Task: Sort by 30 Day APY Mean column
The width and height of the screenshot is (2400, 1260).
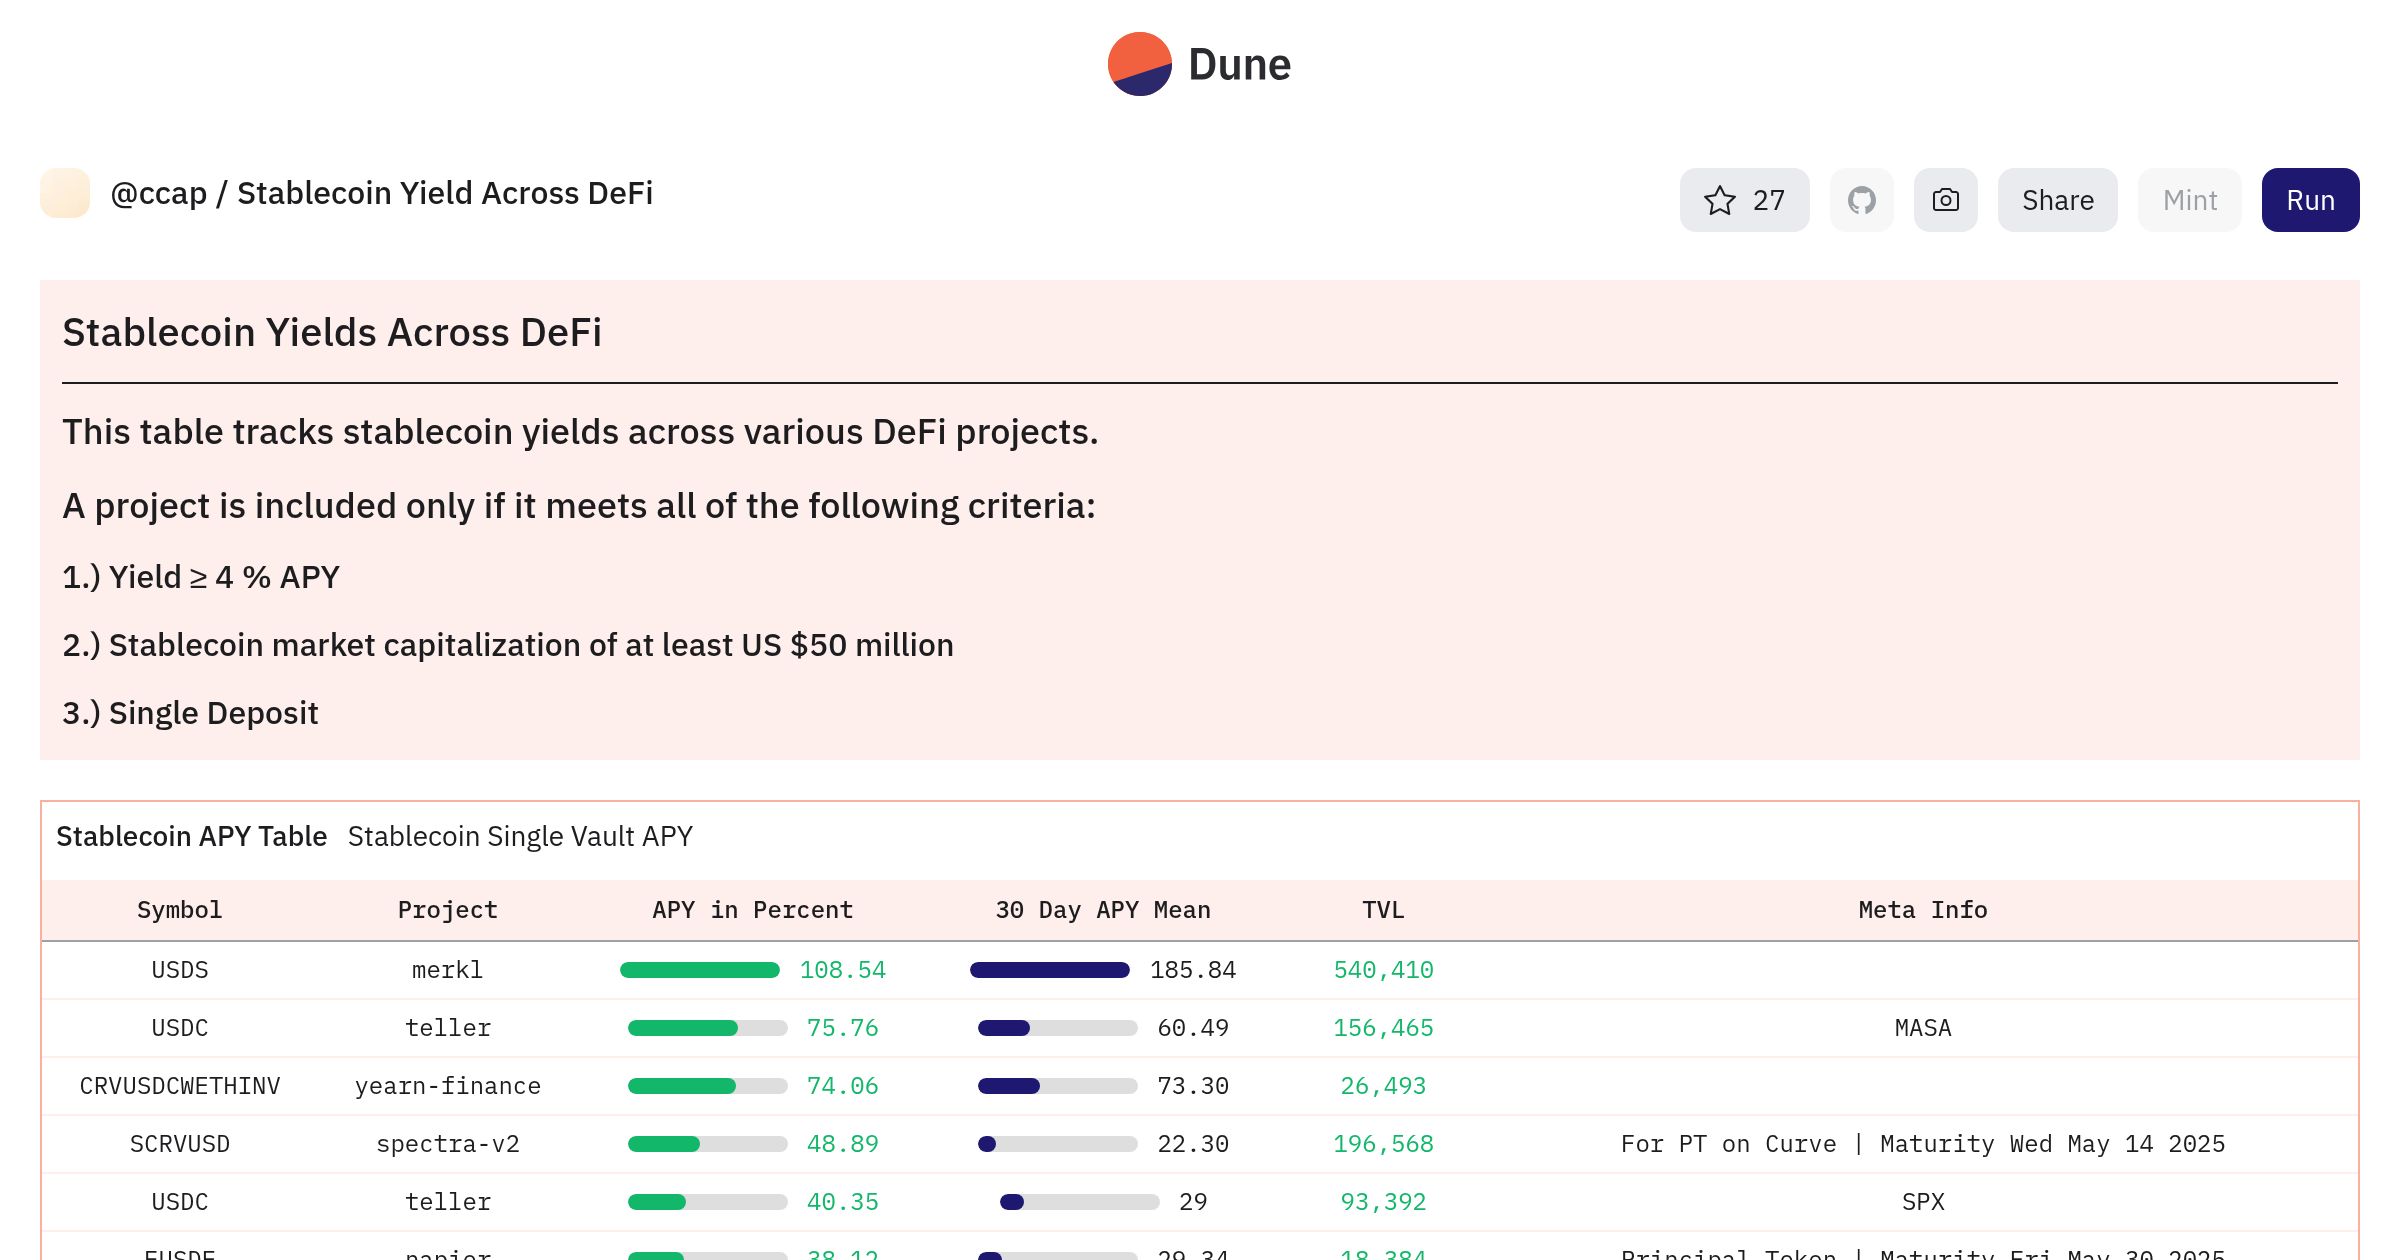Action: click(1102, 910)
